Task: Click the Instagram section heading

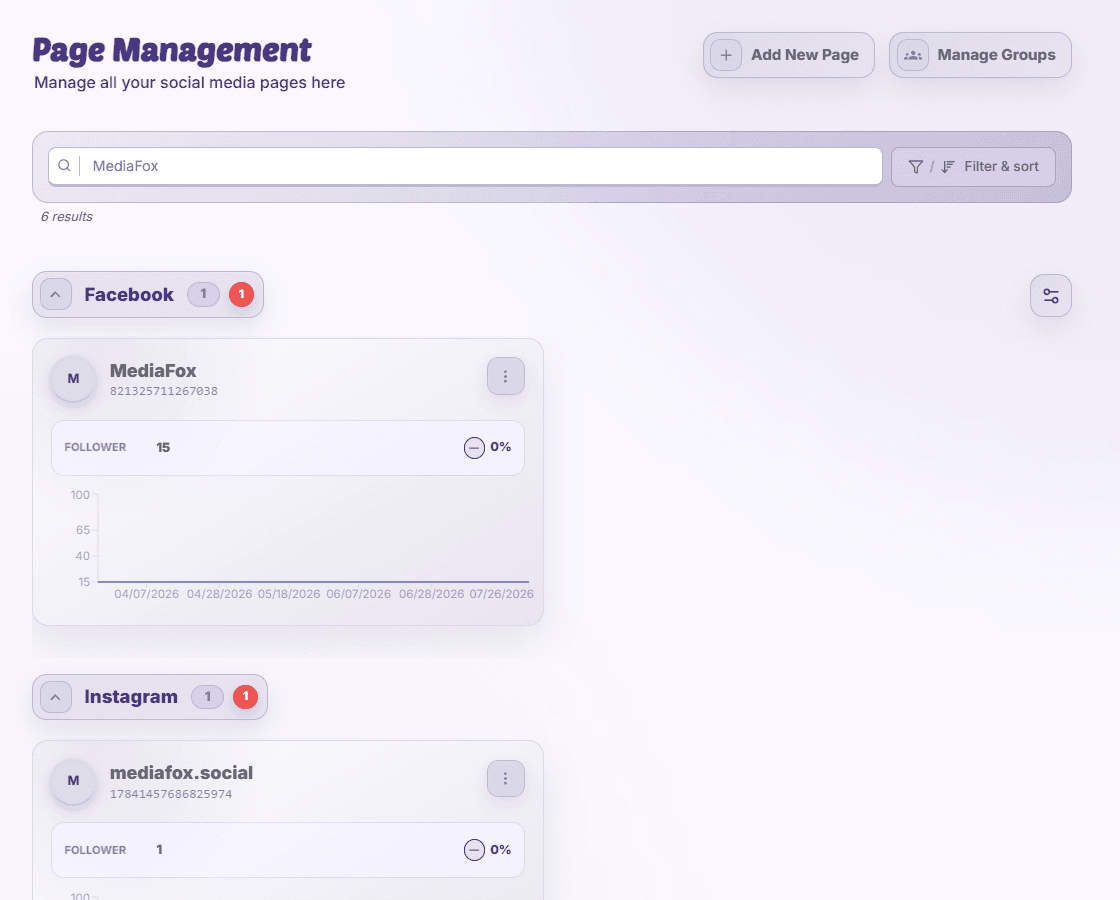Action: pos(131,697)
